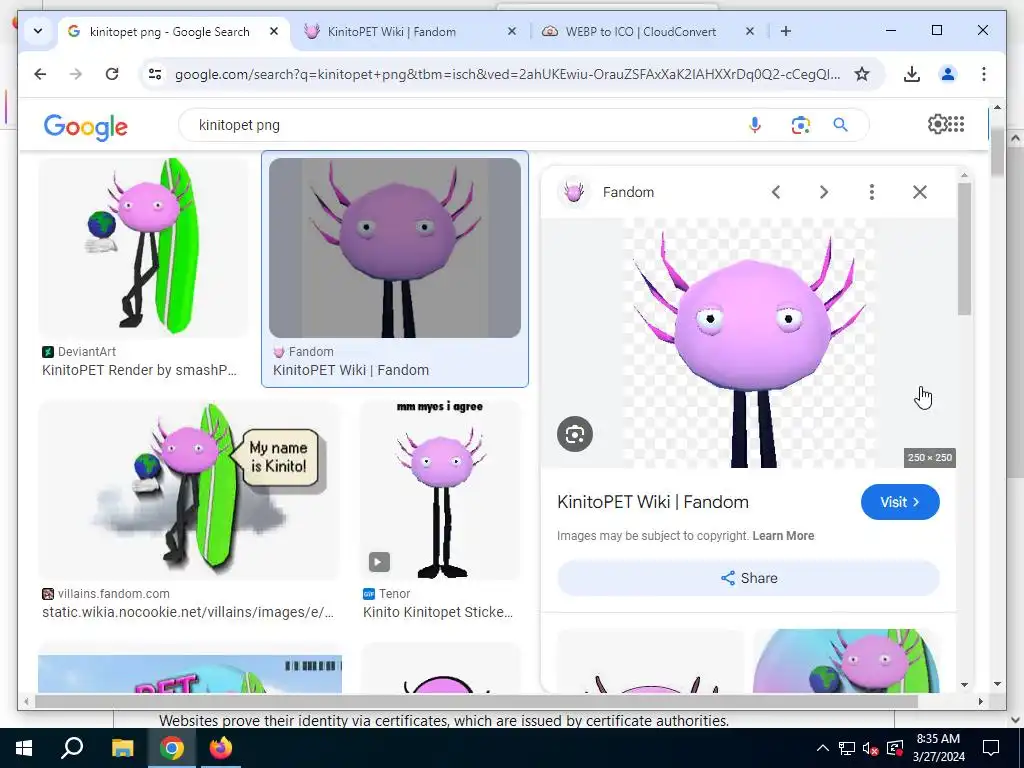Click the Fandom source name in preview panel

coord(628,192)
